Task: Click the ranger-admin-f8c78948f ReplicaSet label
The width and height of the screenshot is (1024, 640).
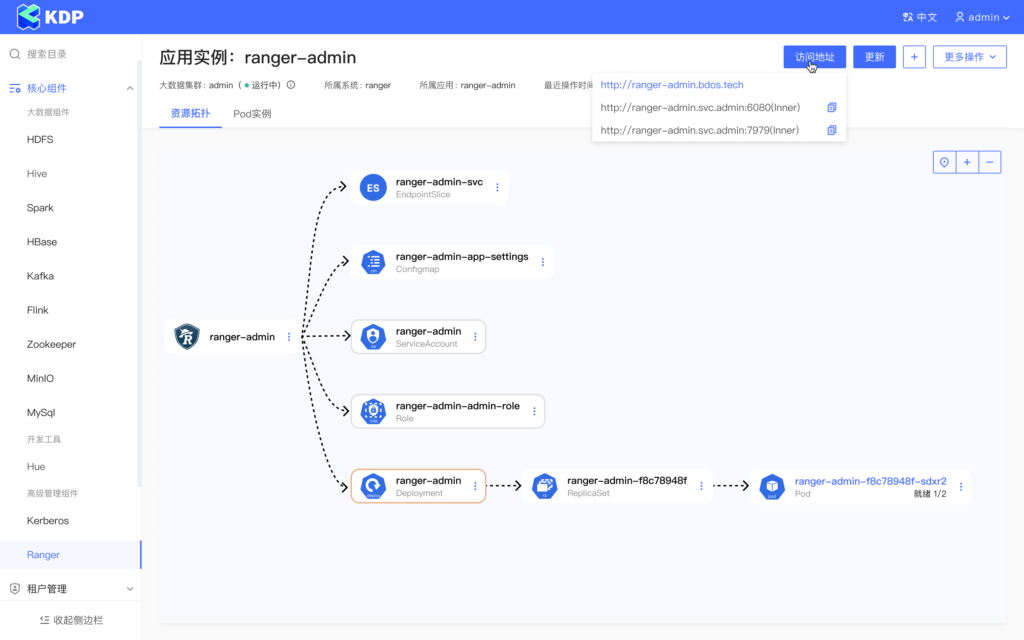Action: 627,481
